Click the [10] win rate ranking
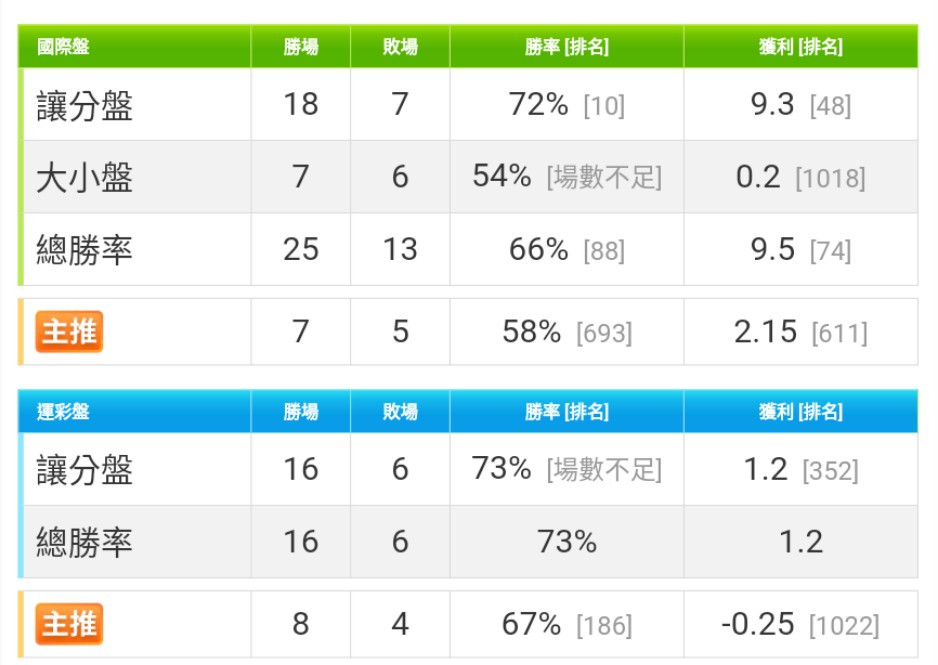938x665 pixels. [604, 106]
